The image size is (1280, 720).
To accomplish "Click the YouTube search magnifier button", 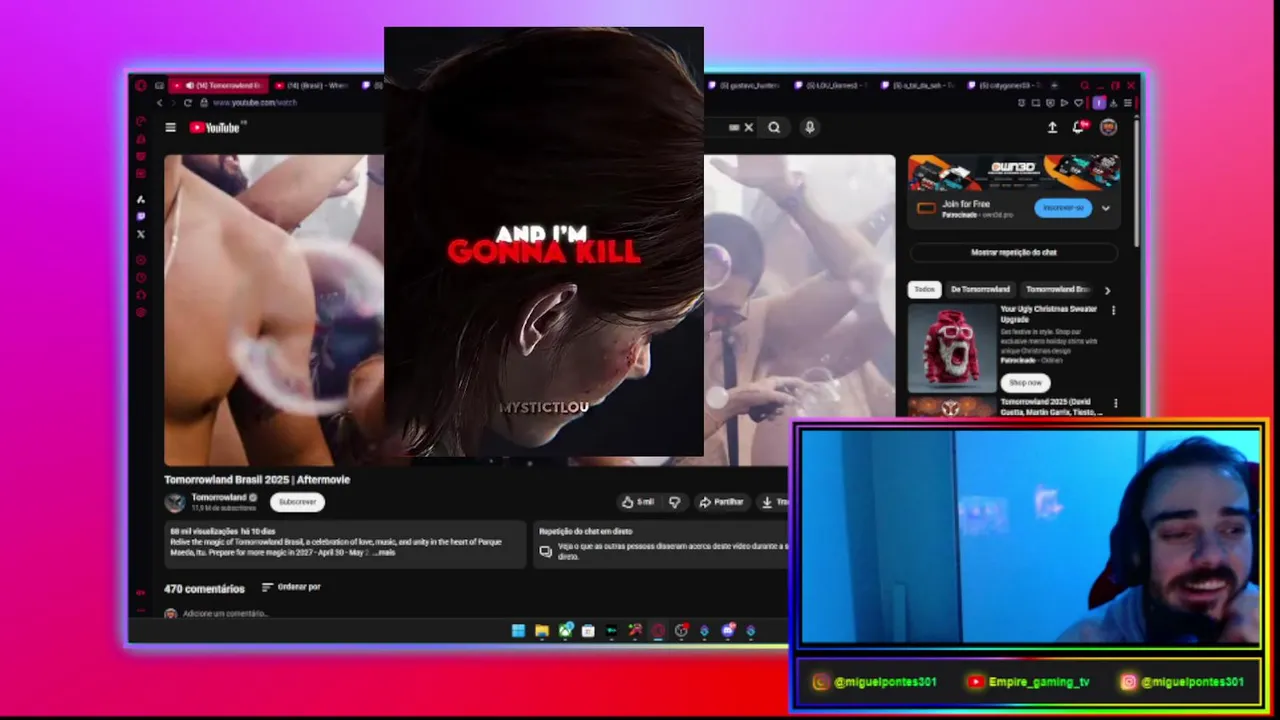I will point(774,127).
